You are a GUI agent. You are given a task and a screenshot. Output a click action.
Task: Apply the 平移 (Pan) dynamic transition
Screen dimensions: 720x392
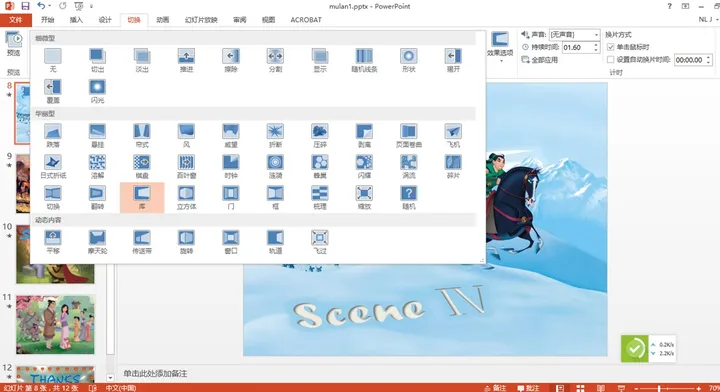coord(53,242)
